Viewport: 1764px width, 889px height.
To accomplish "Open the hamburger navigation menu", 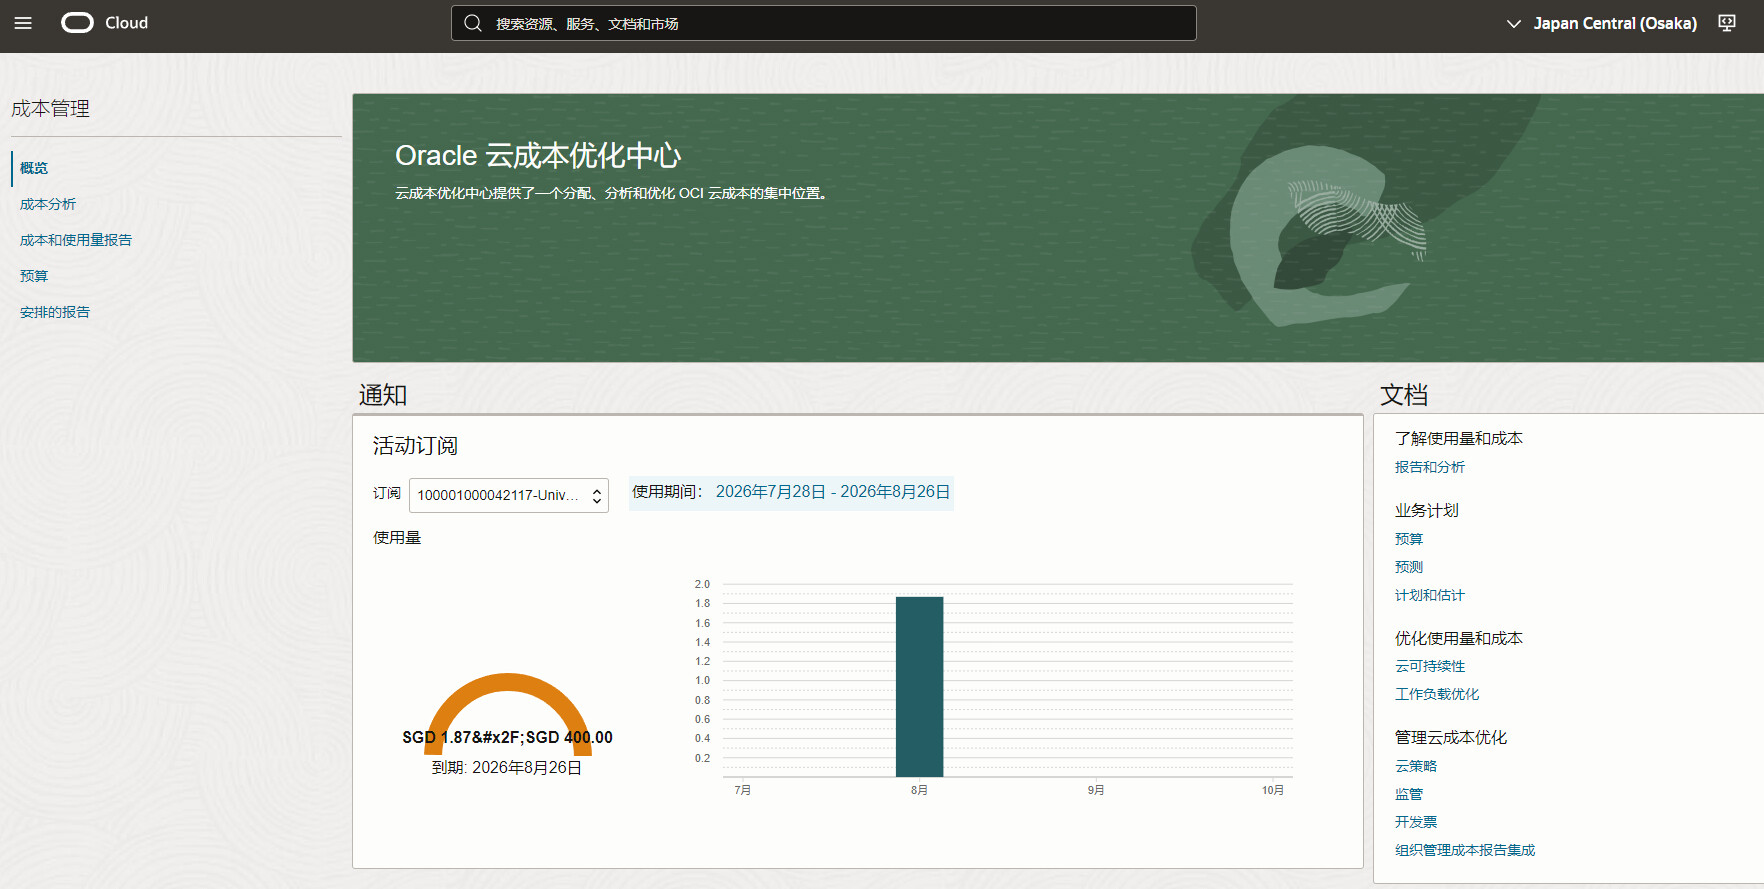I will click(x=23, y=23).
